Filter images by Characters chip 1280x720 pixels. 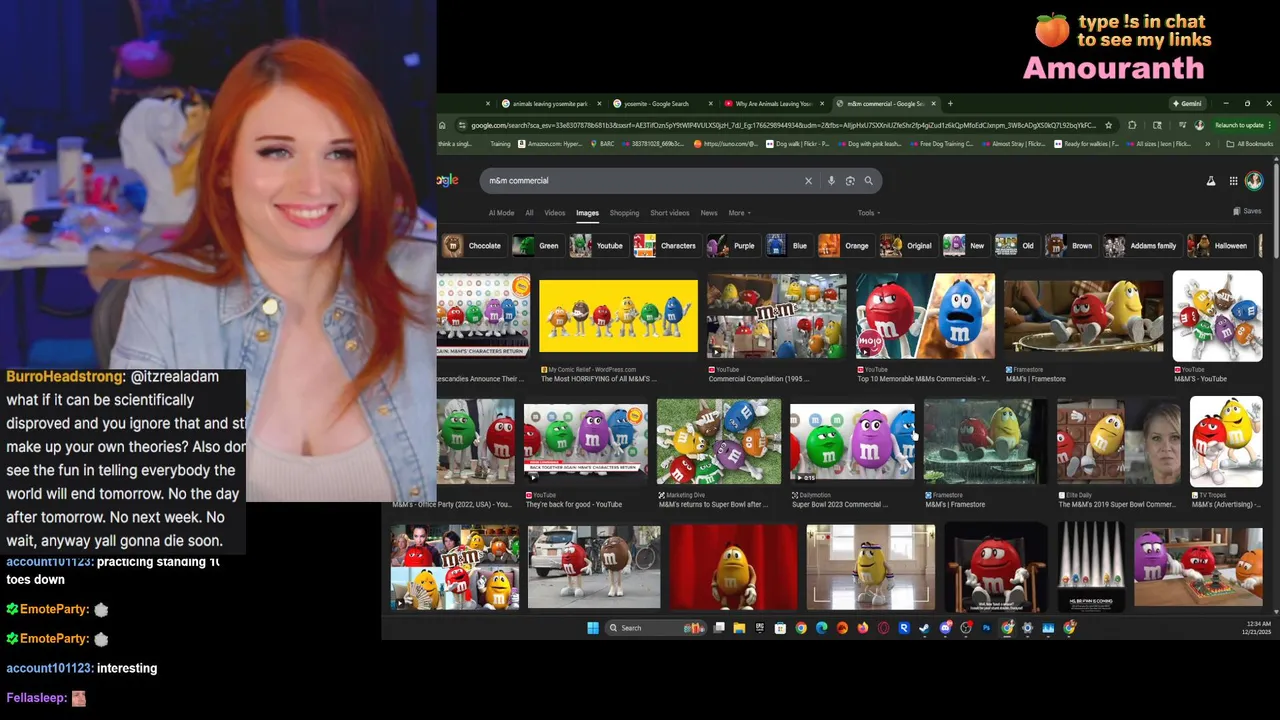pos(666,246)
